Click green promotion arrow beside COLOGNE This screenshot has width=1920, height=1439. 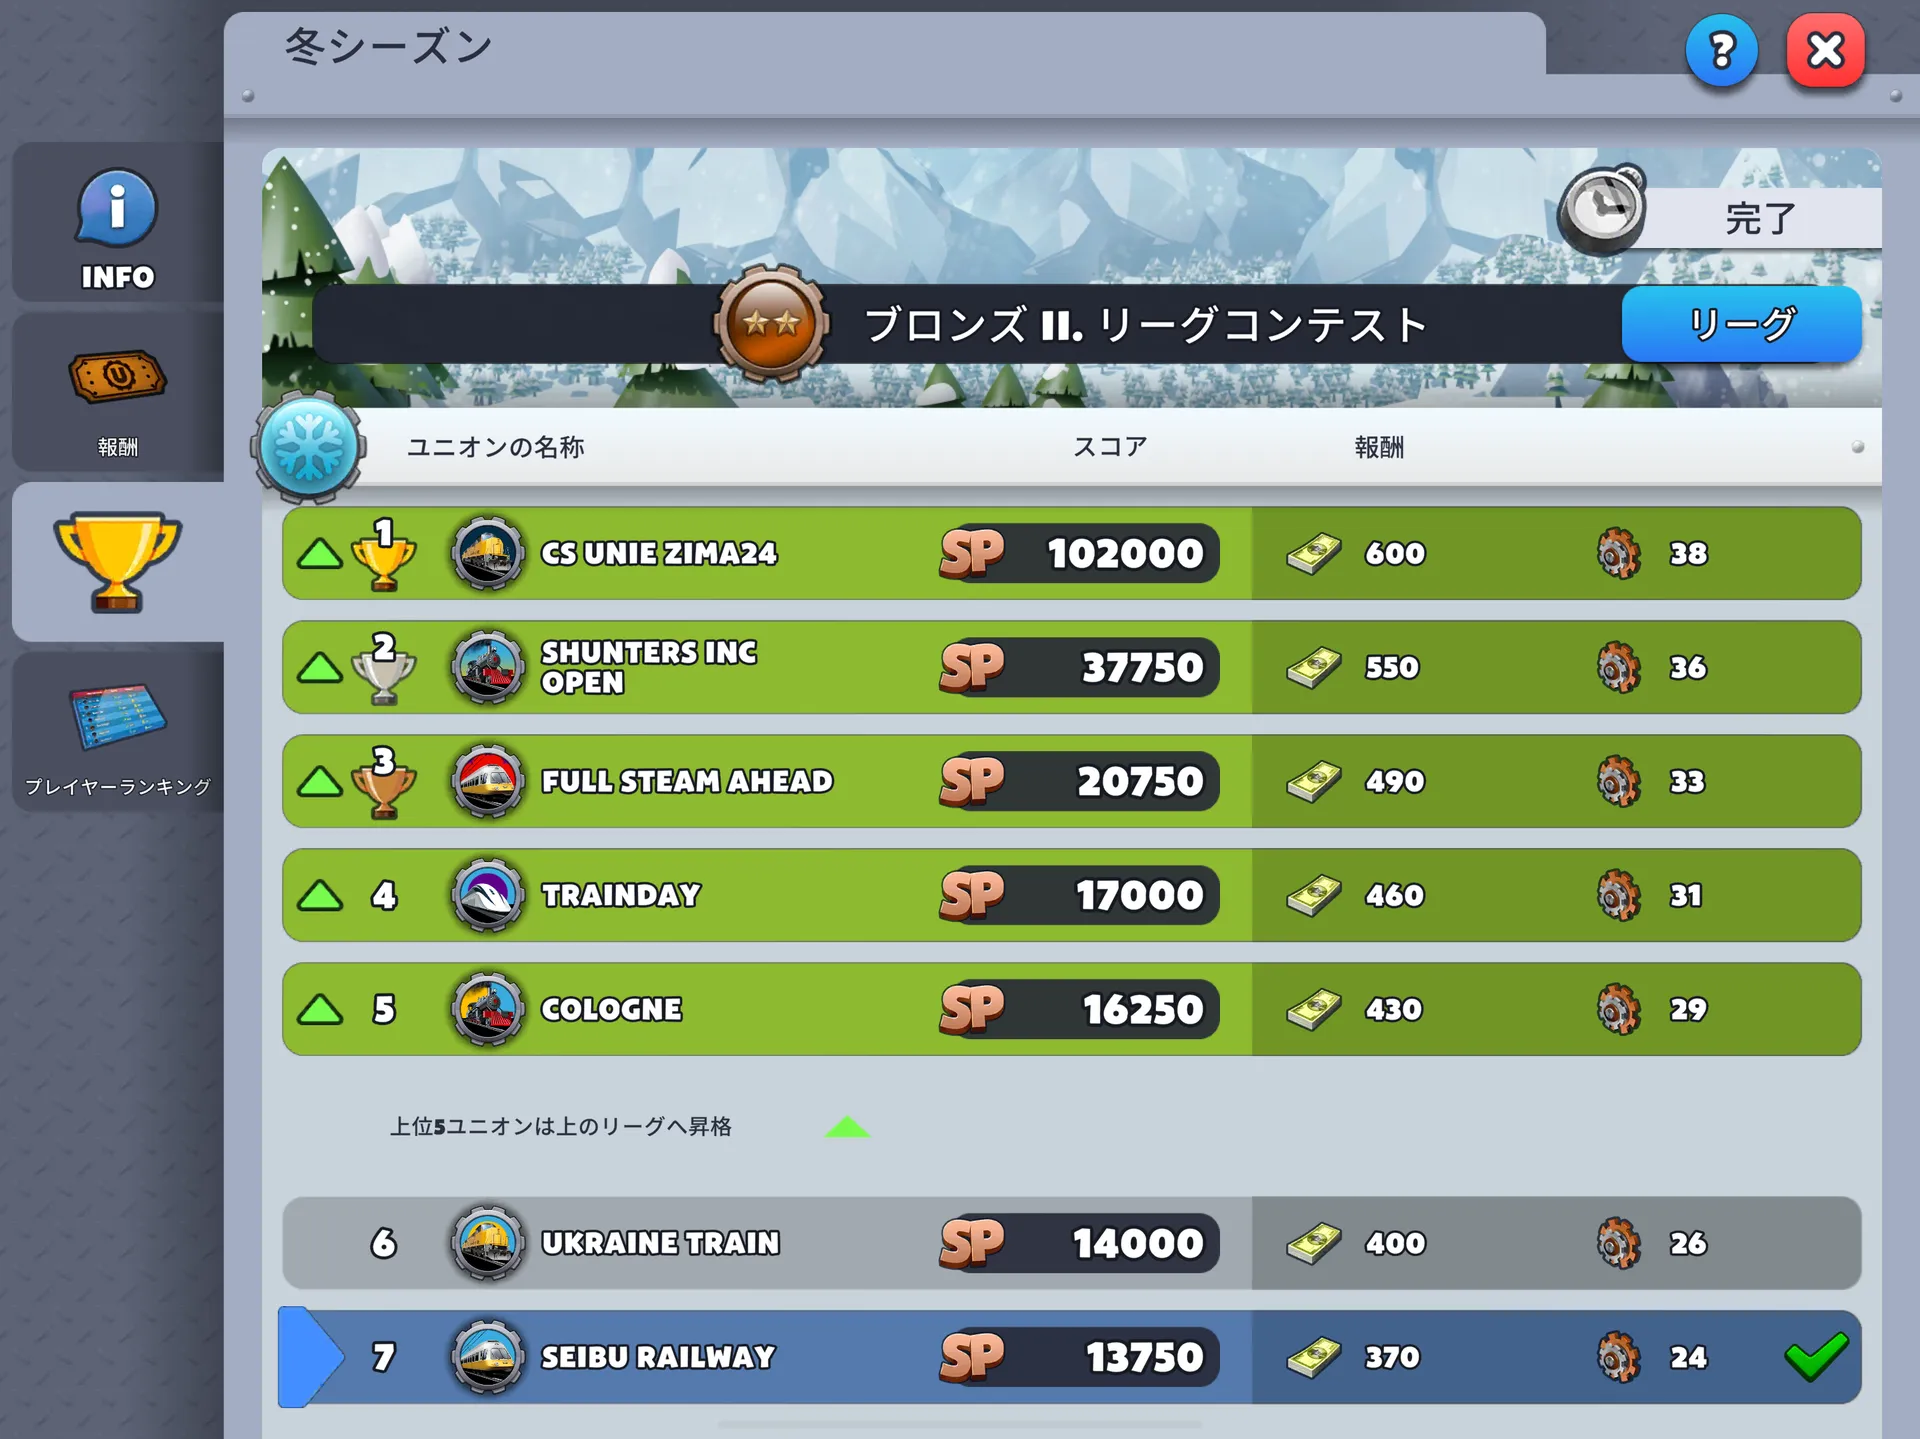point(320,1009)
